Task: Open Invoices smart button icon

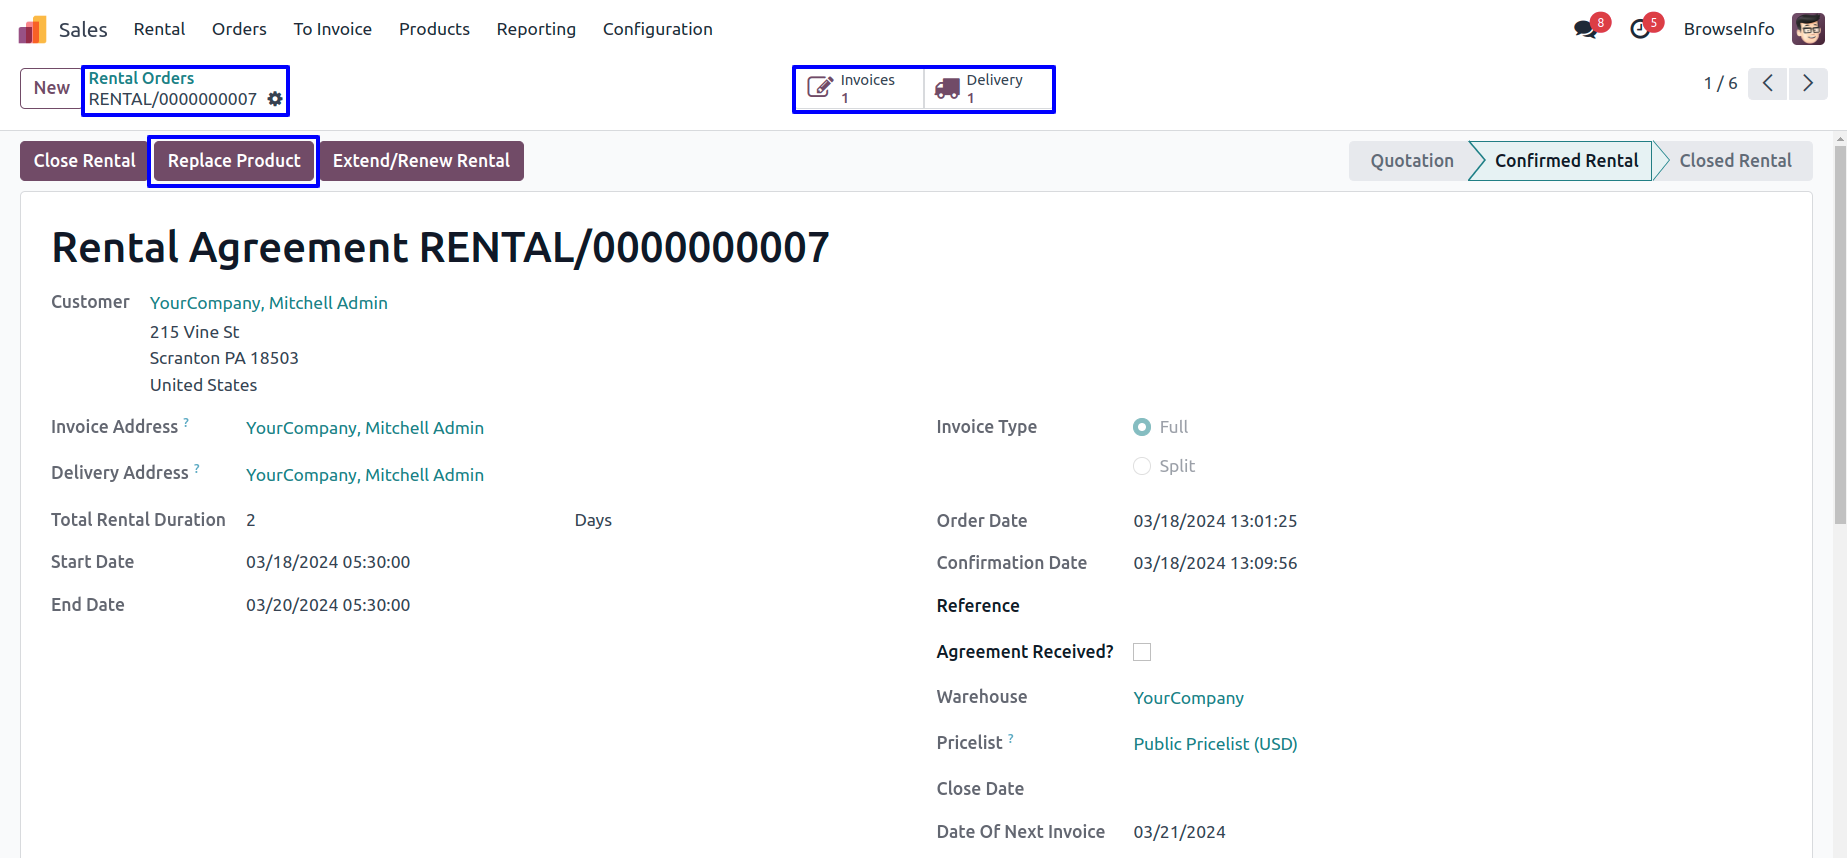Action: click(820, 88)
